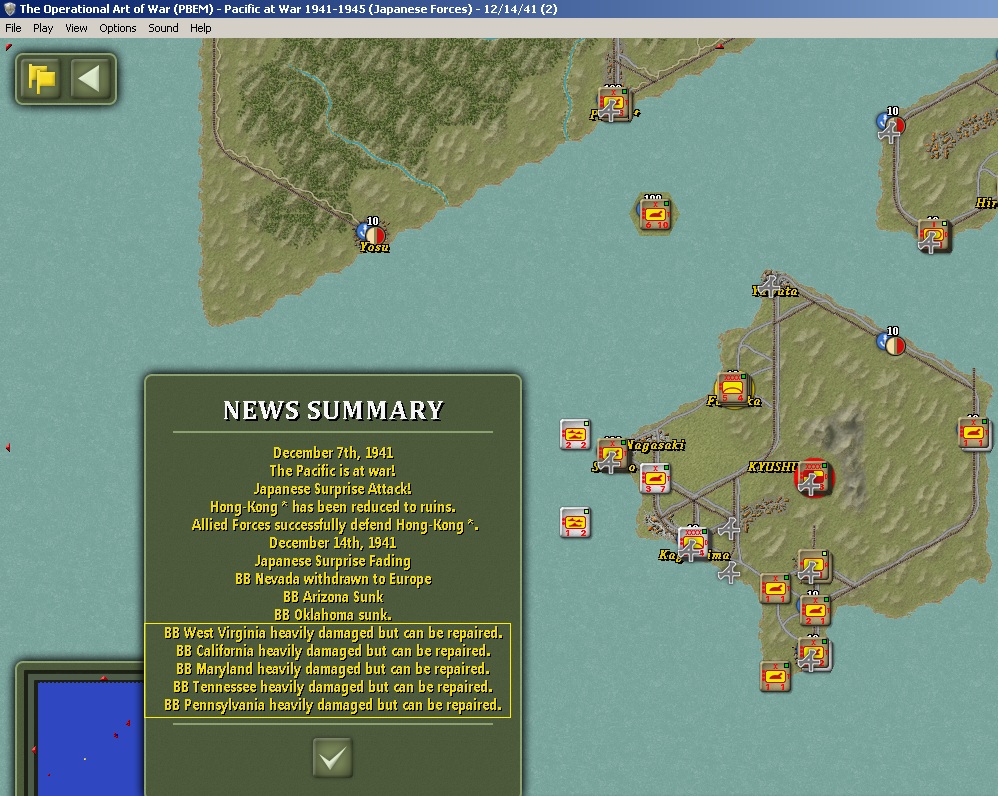
Task: Select the unit stack at Nagasaki
Action: point(612,456)
